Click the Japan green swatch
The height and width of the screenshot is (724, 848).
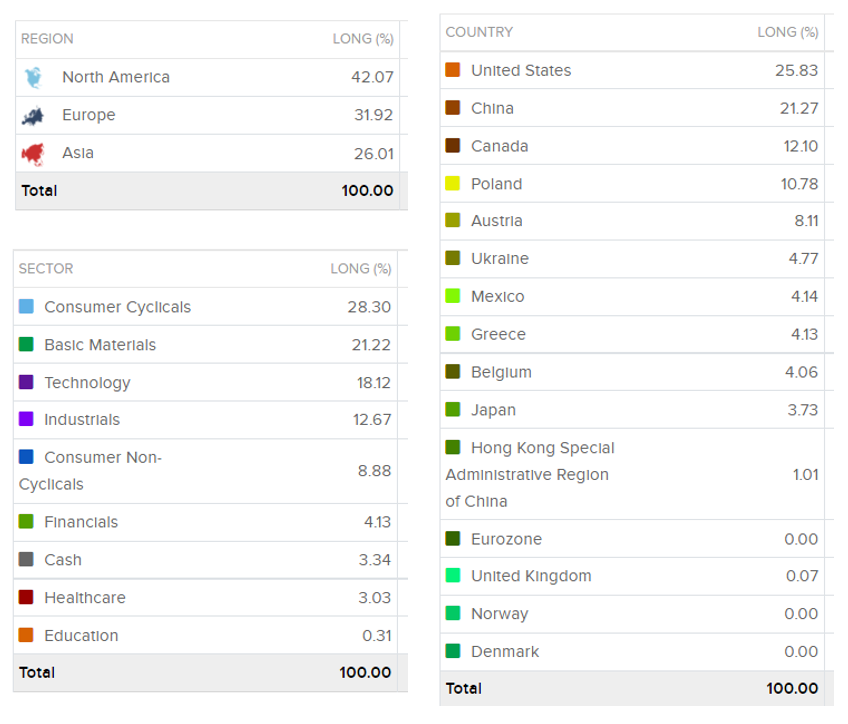(453, 409)
